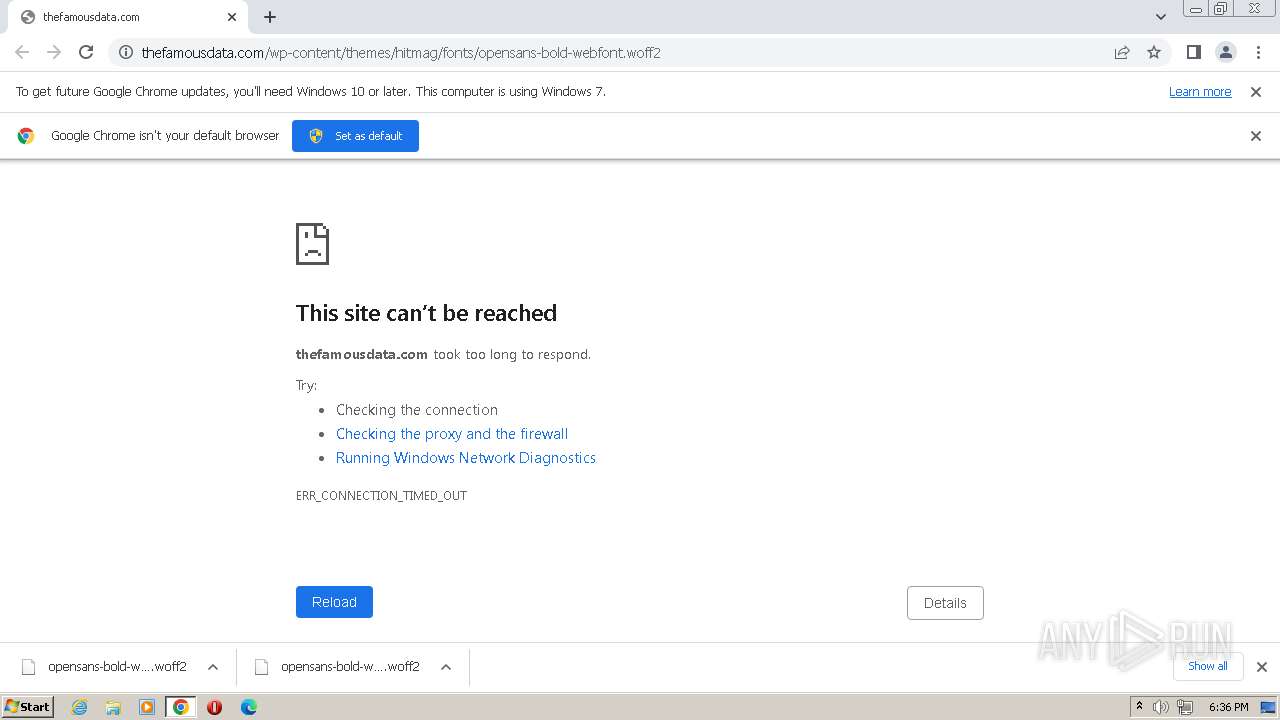The height and width of the screenshot is (720, 1280).
Task: Open the share page icon in address bar
Action: [1122, 52]
